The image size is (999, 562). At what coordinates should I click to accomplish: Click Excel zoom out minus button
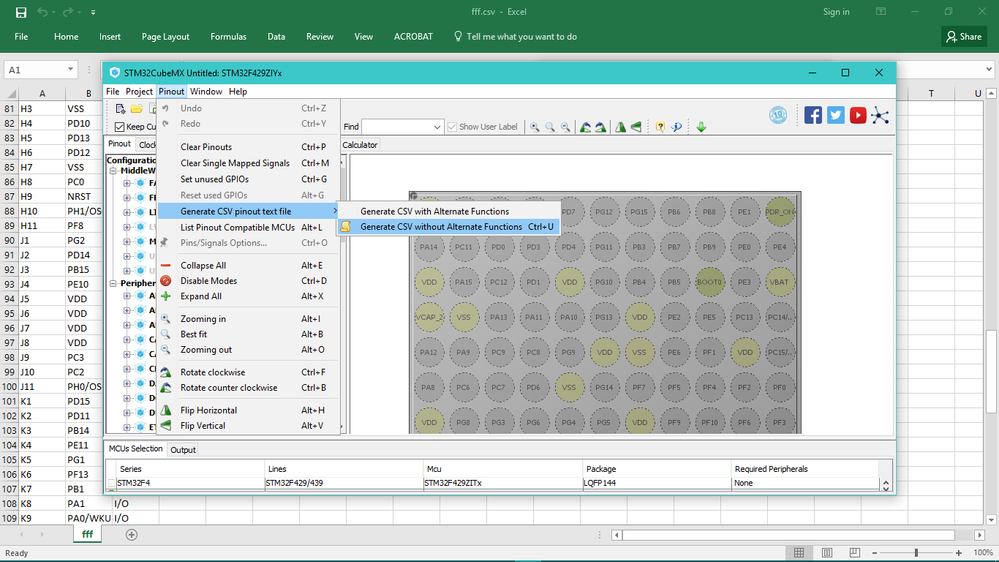(874, 553)
